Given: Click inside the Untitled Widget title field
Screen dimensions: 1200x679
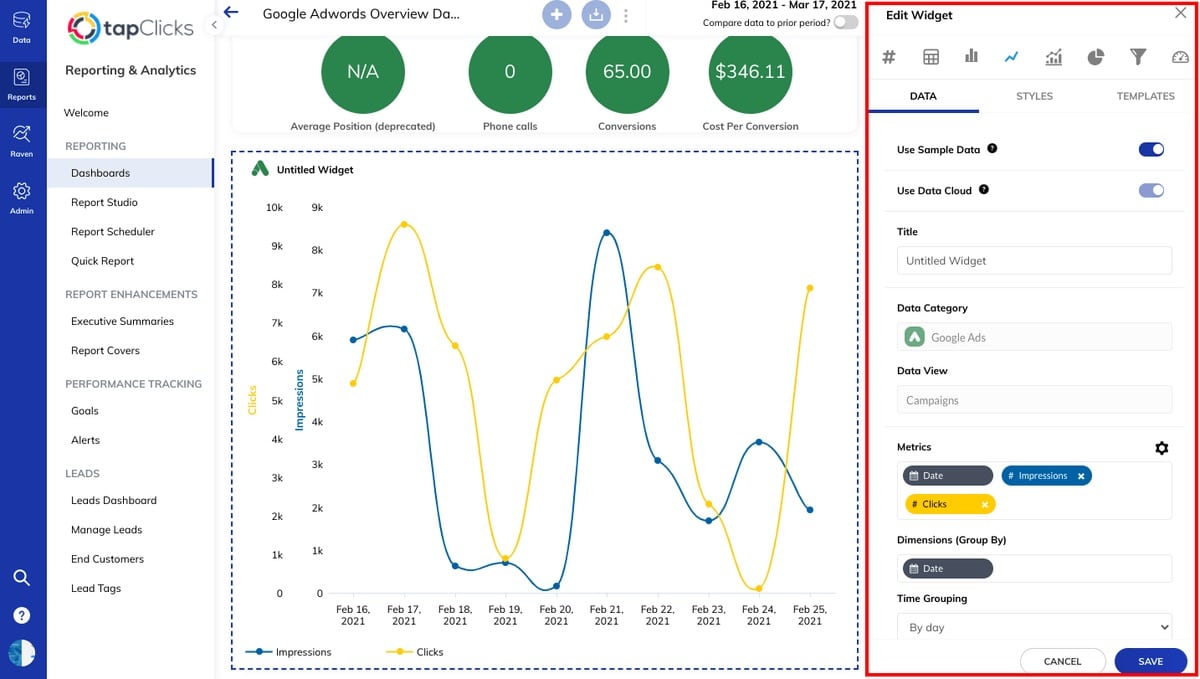Looking at the screenshot, I should tap(1034, 260).
